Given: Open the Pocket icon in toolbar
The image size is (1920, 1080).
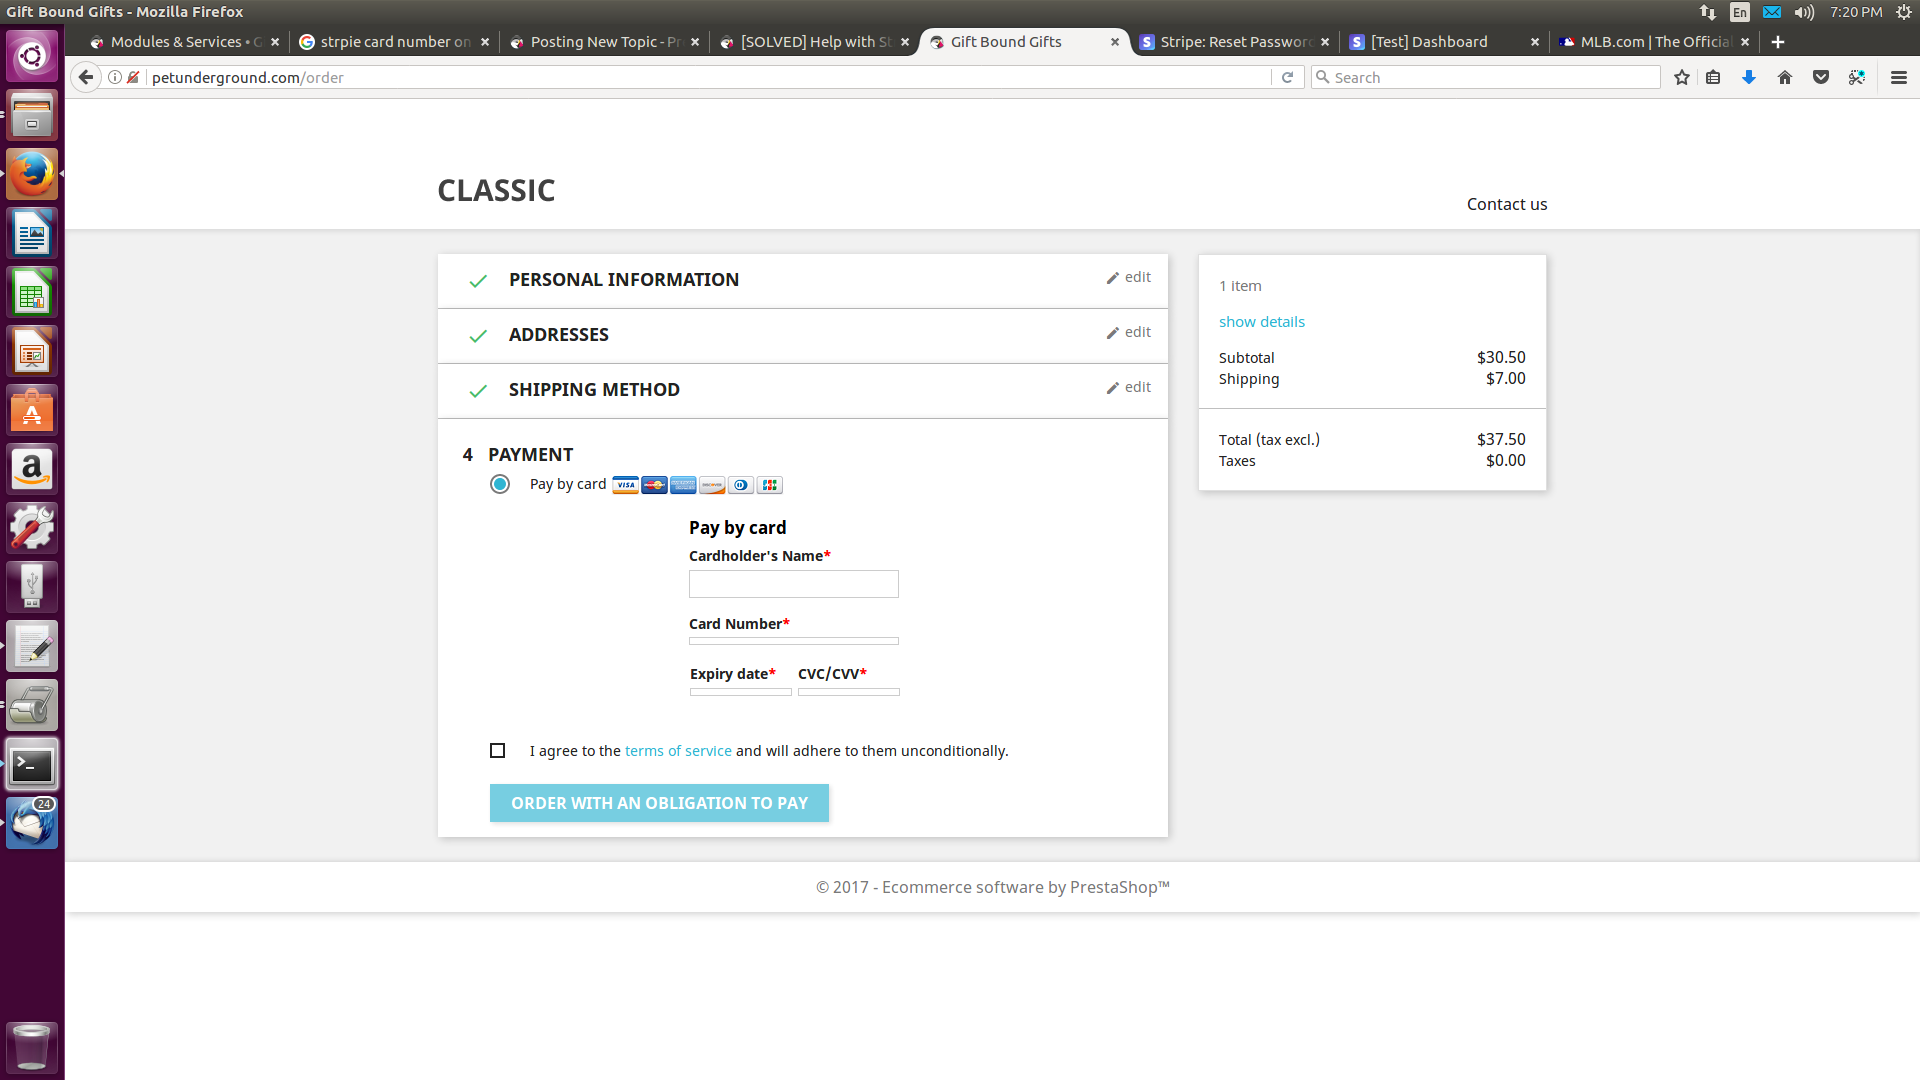Looking at the screenshot, I should [x=1821, y=77].
